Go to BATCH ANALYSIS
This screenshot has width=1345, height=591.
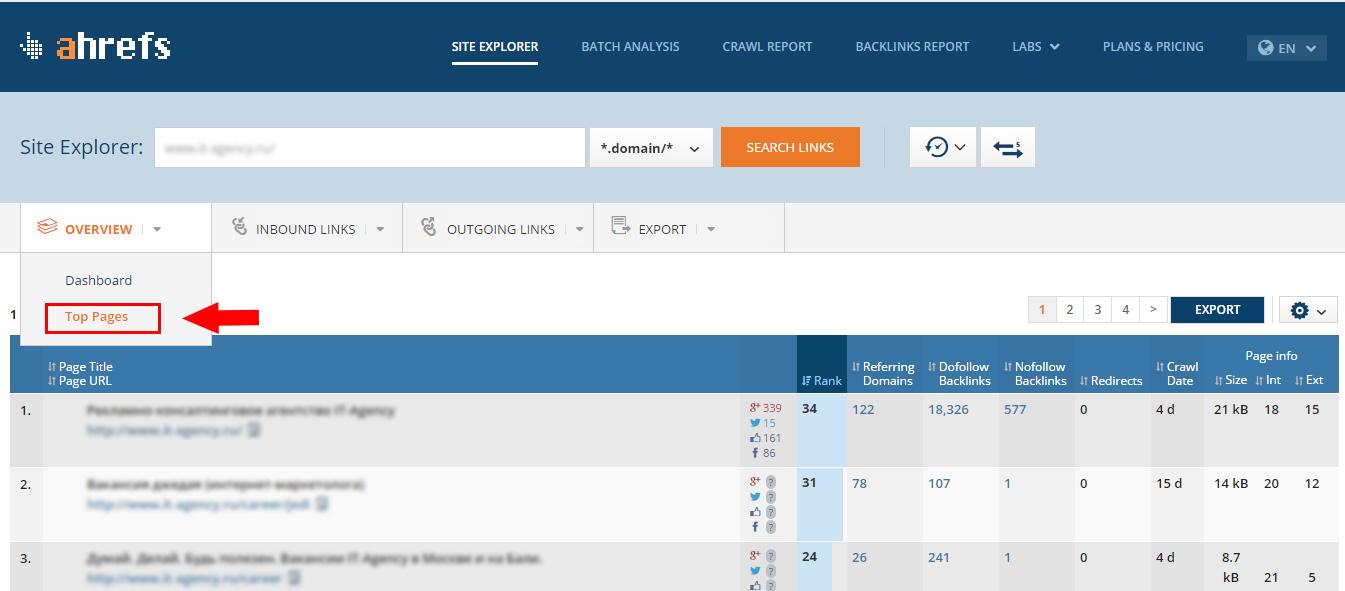tap(630, 46)
